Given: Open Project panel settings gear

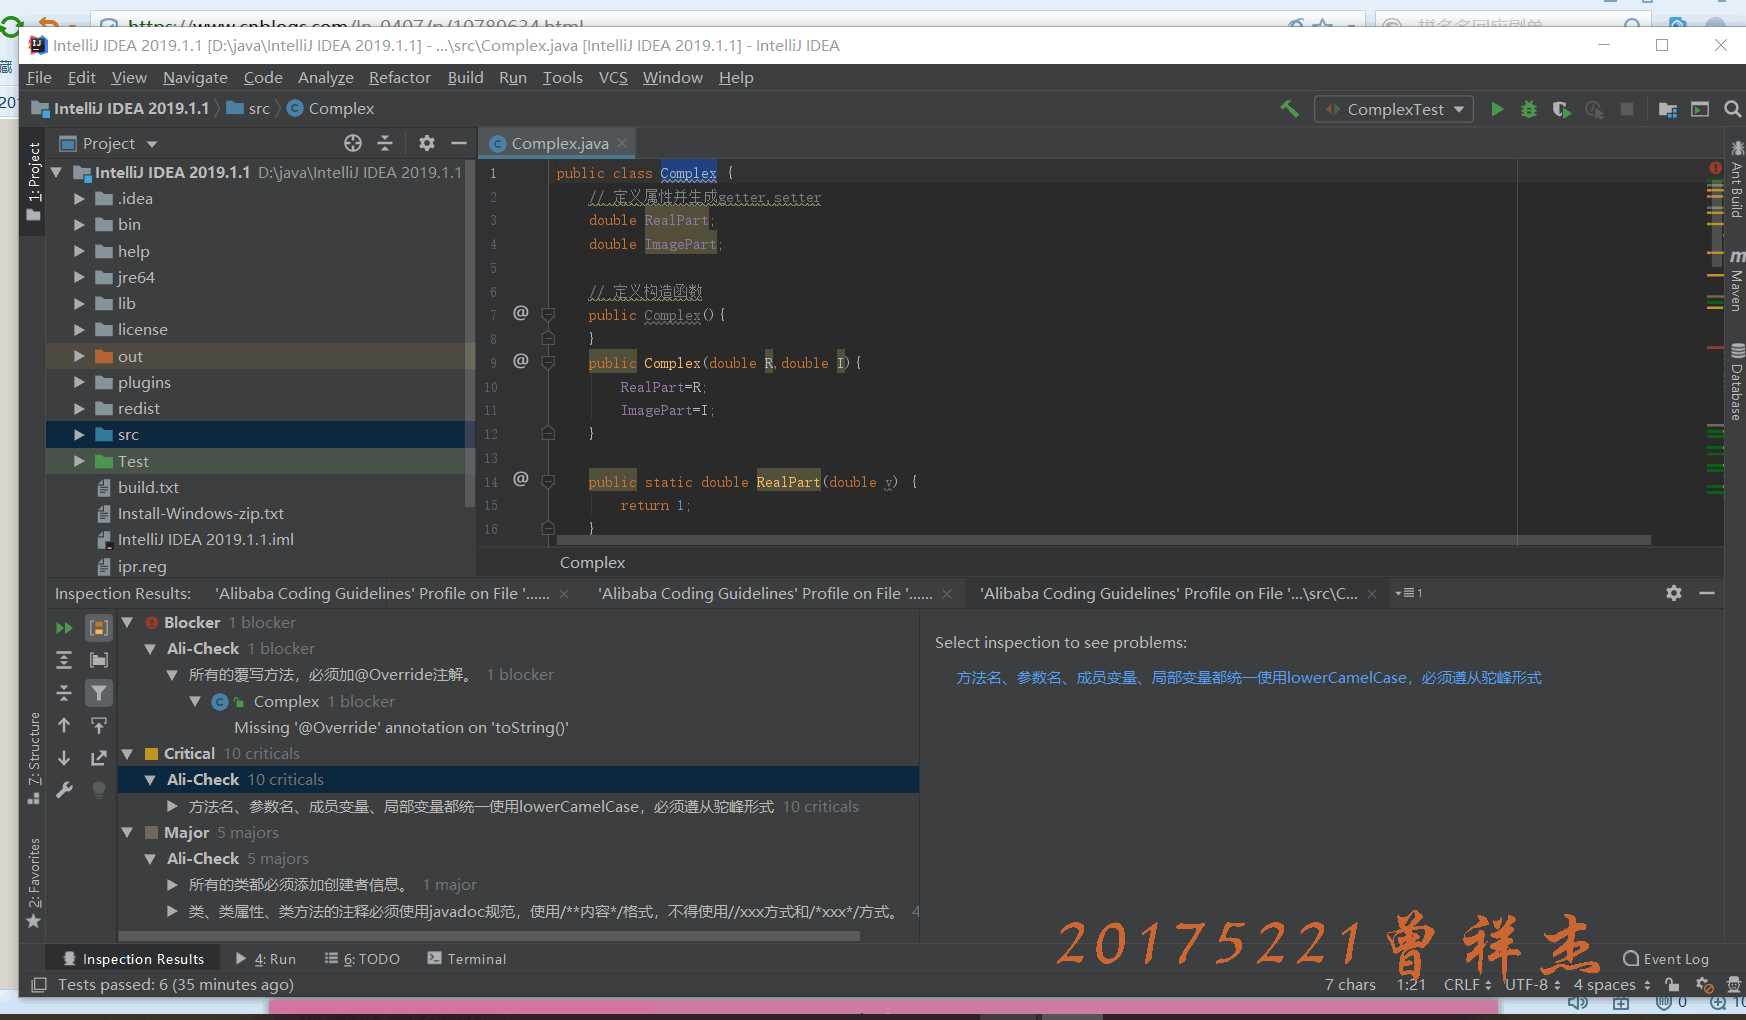Looking at the screenshot, I should (427, 143).
